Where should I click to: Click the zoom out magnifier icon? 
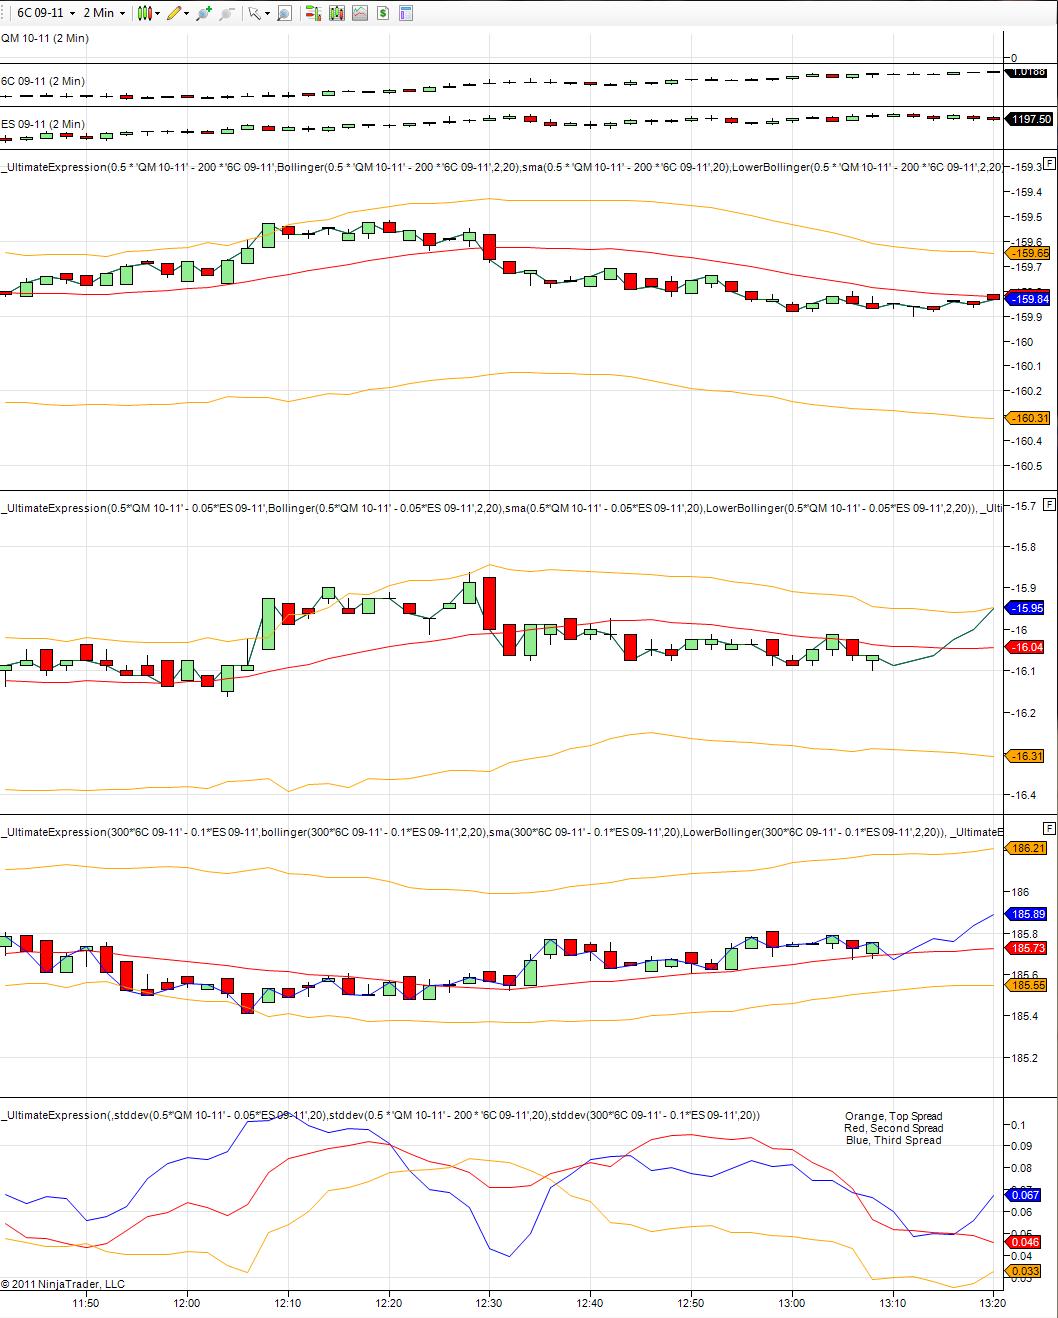pyautogui.click(x=227, y=13)
